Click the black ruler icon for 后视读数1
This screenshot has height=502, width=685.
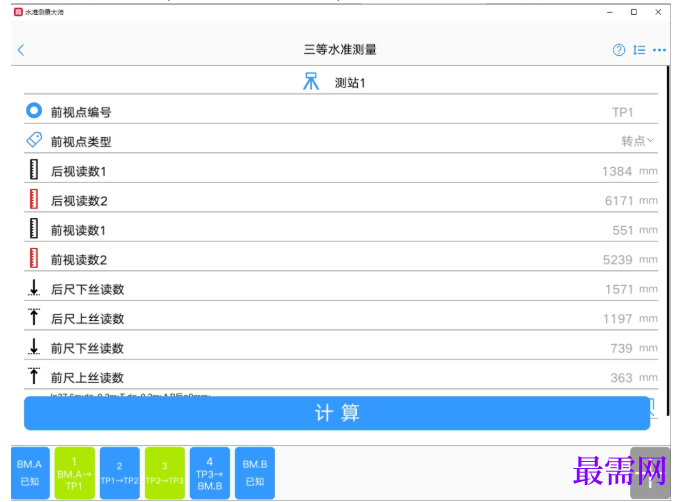coord(34,170)
